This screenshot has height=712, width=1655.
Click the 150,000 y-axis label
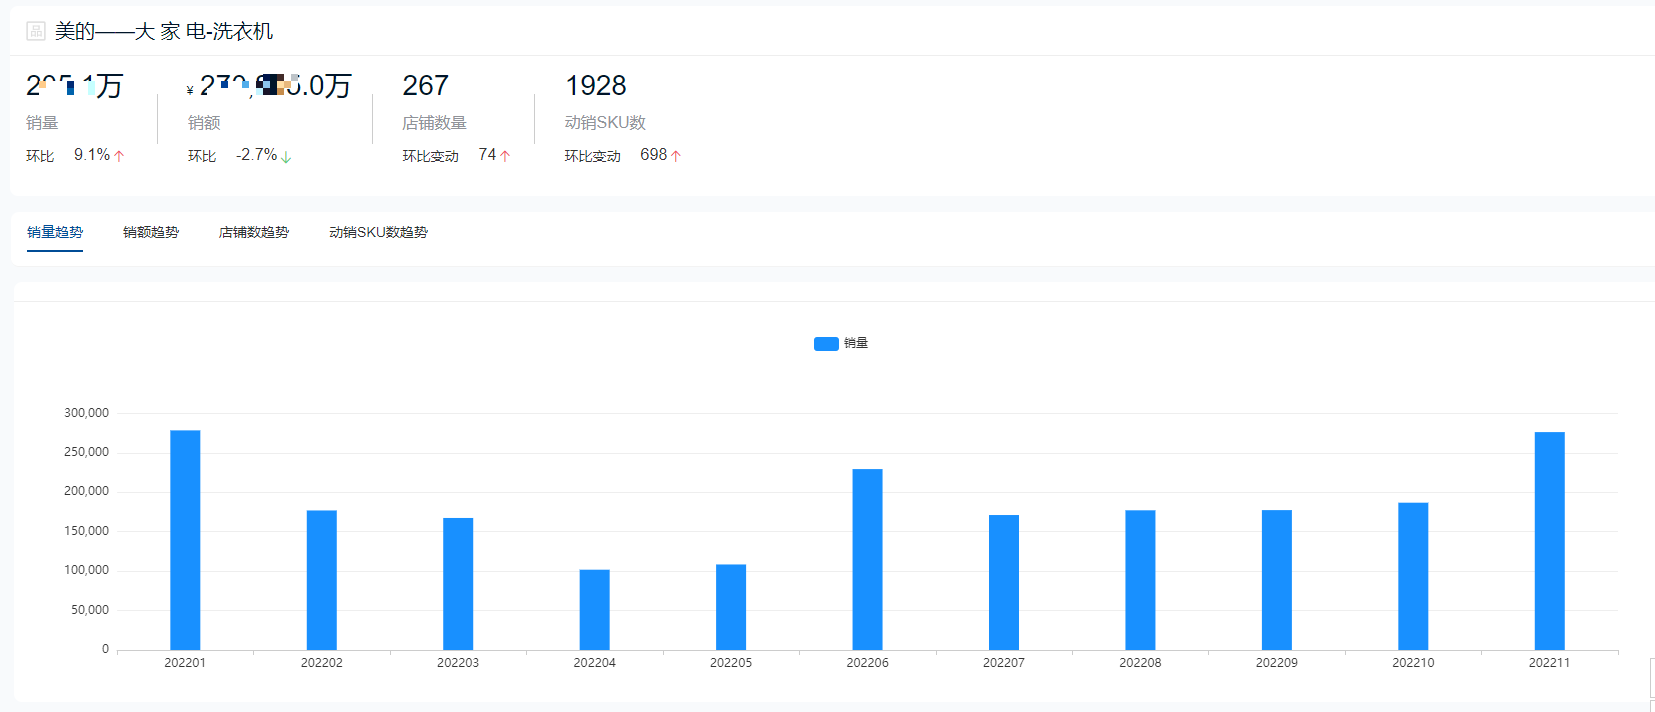pyautogui.click(x=87, y=531)
